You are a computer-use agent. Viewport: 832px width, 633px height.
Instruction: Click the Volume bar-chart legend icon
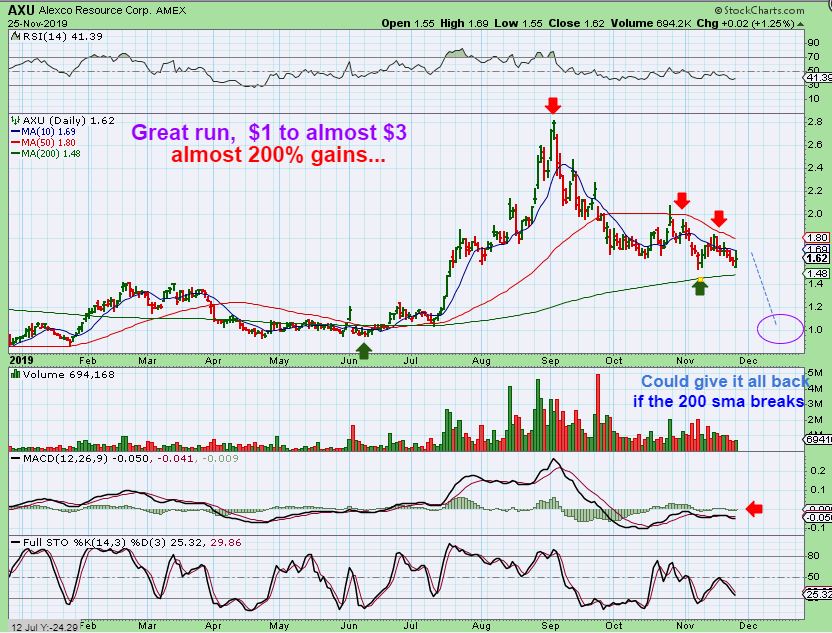tap(15, 375)
